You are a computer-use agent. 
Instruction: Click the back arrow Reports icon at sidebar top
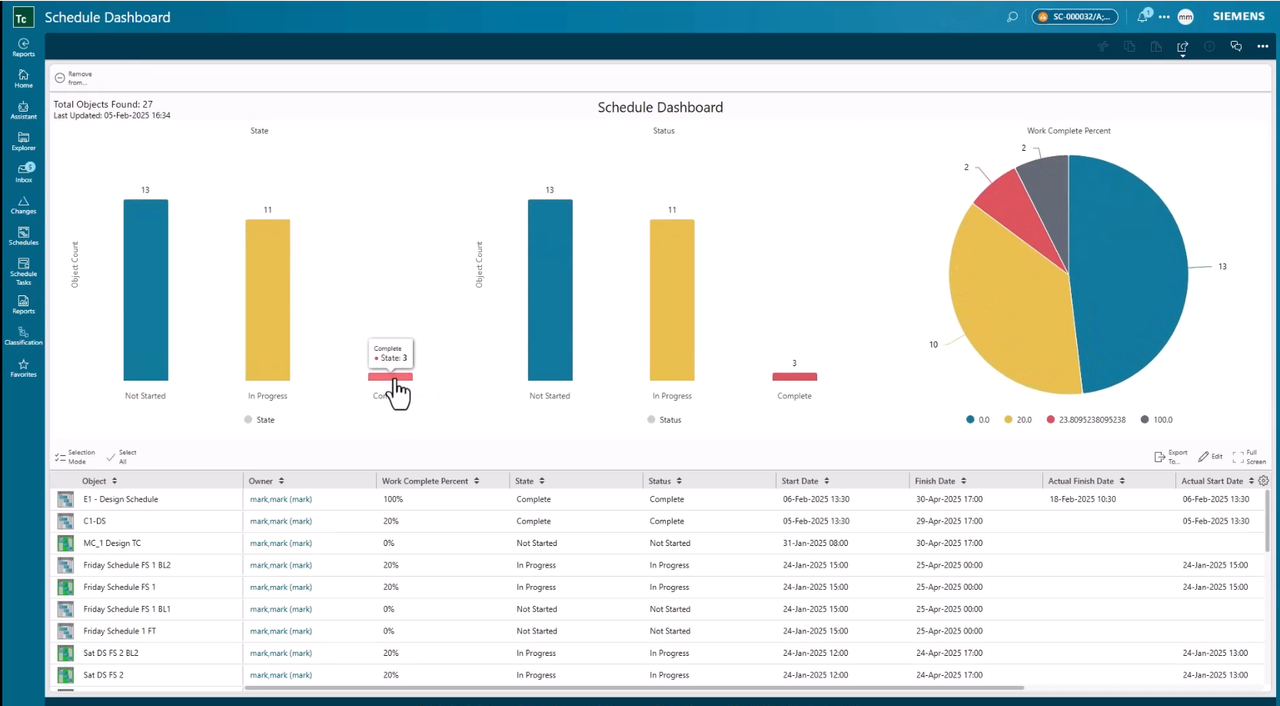tap(23, 47)
